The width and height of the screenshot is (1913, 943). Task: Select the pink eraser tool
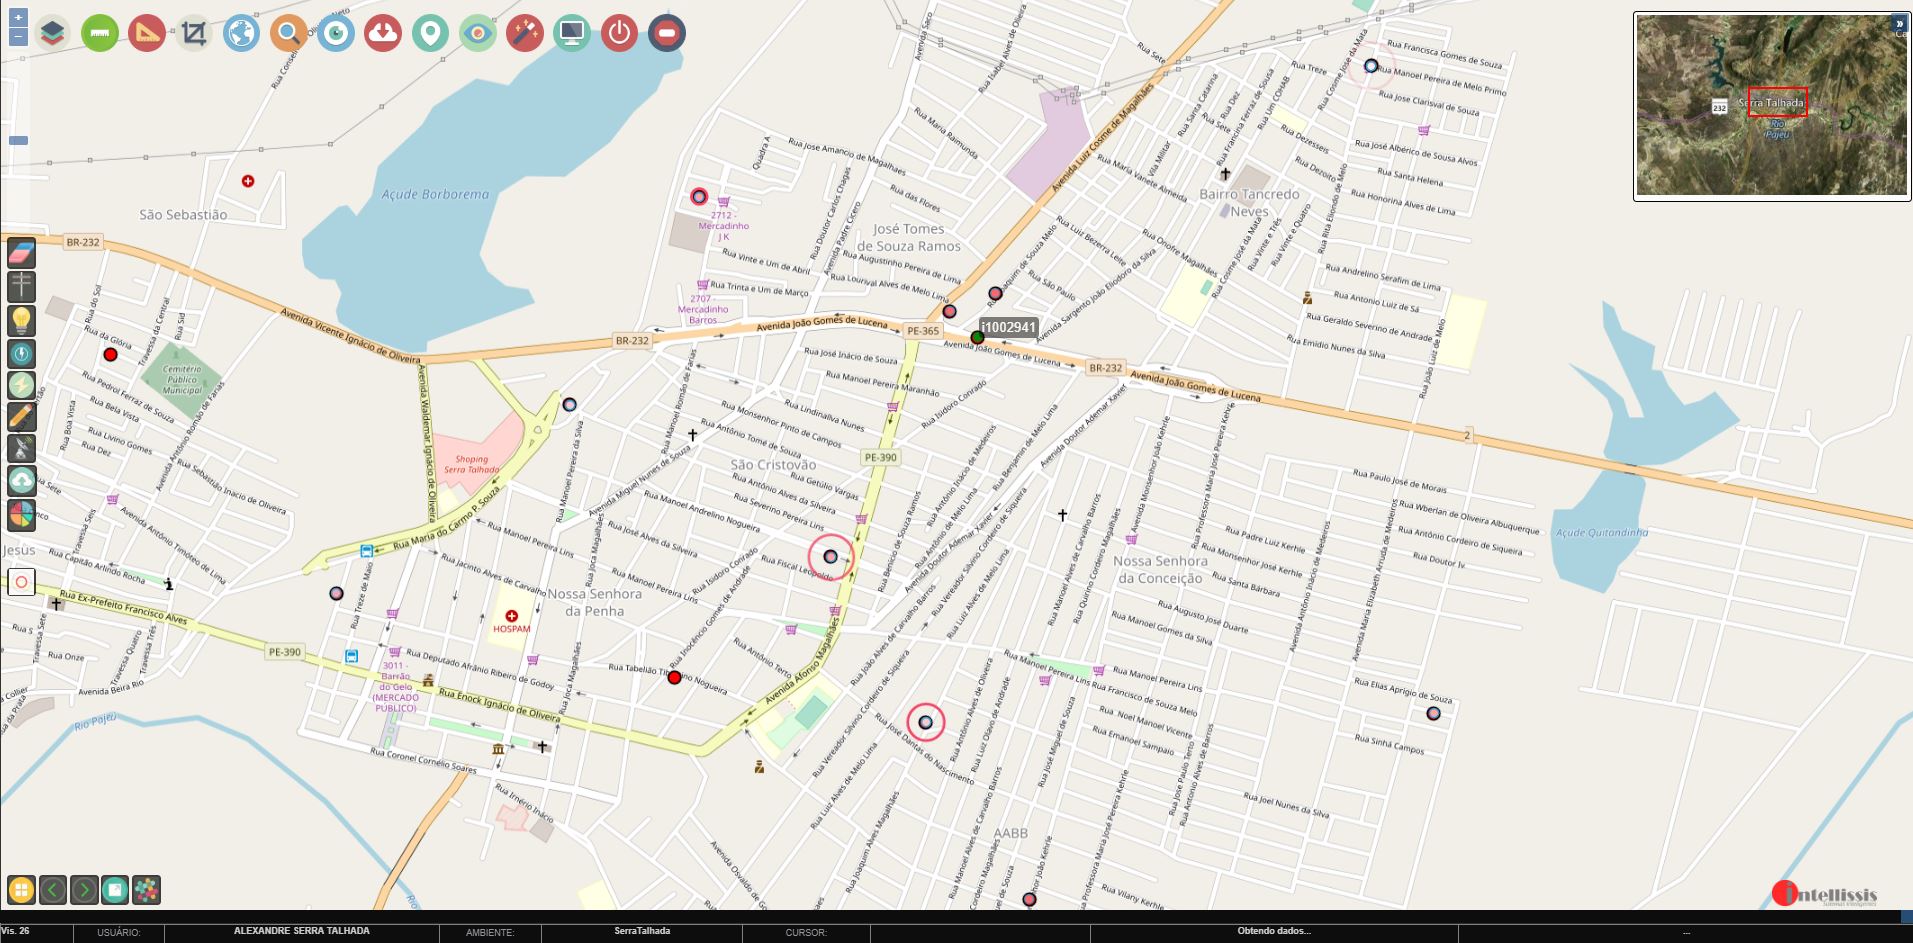[x=21, y=254]
